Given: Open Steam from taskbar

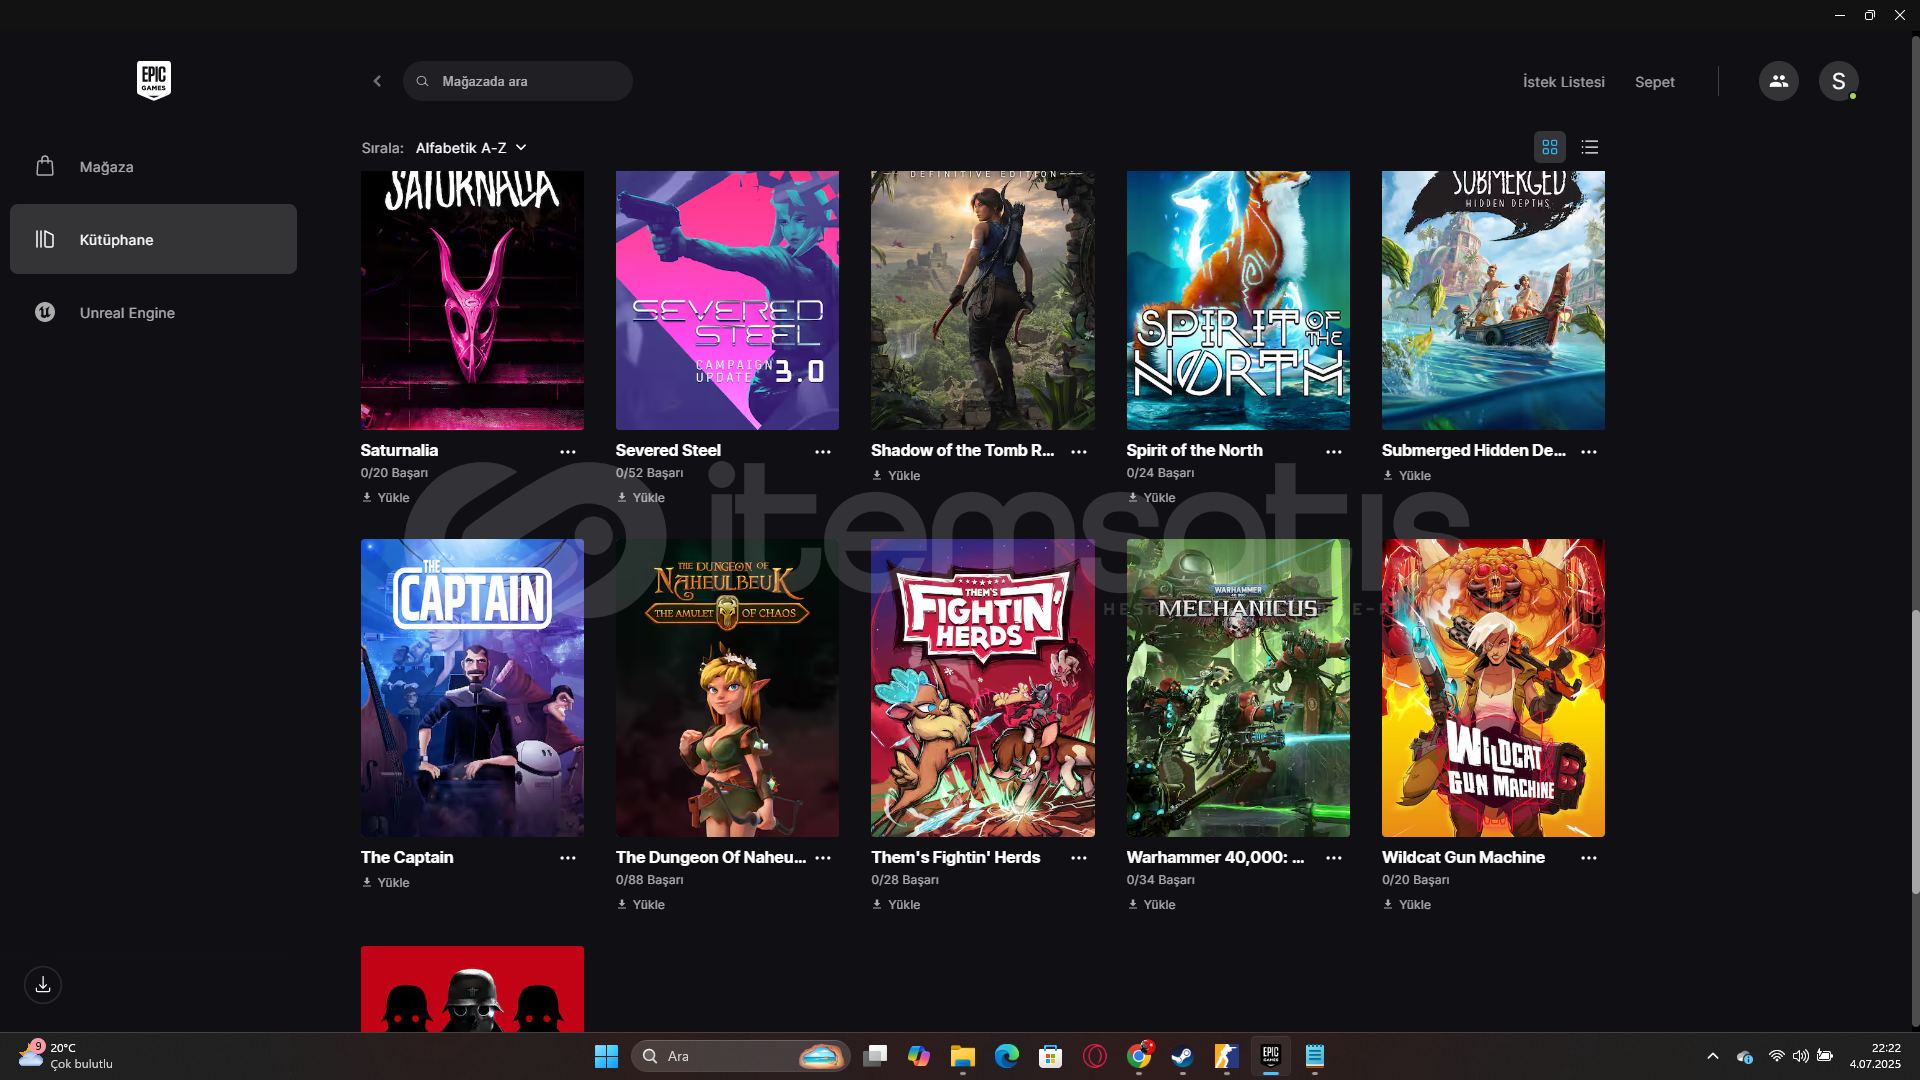Looking at the screenshot, I should click(x=1182, y=1056).
